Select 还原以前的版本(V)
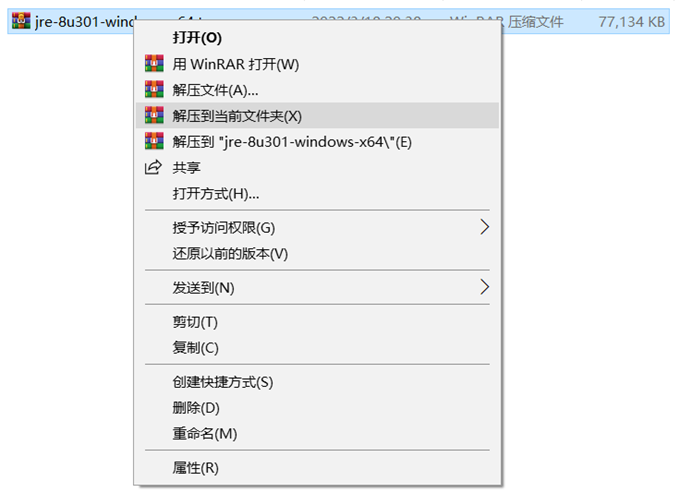This screenshot has height=493, width=692. (230, 253)
